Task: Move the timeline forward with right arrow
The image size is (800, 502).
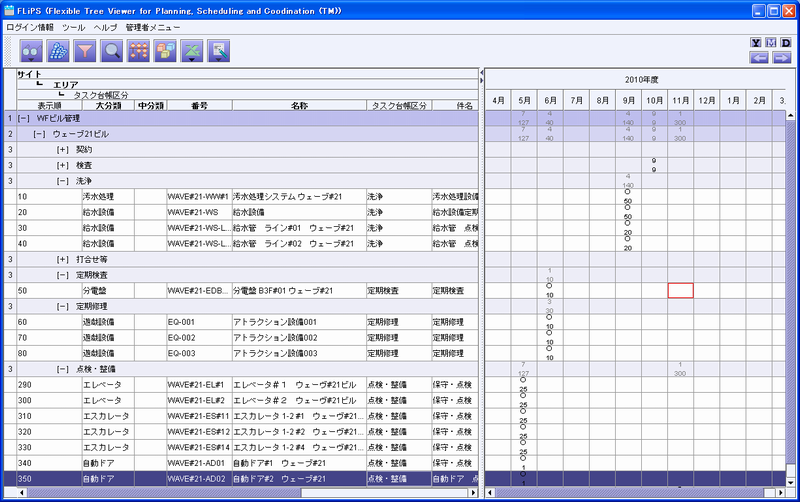Action: 782,58
